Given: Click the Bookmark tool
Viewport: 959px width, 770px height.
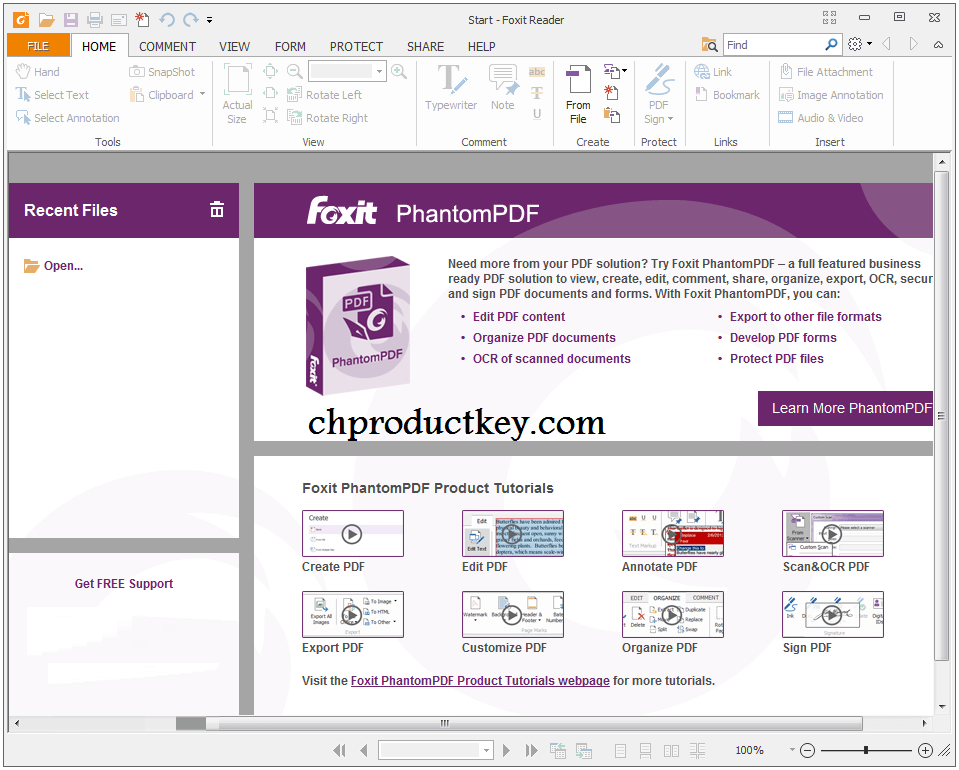Looking at the screenshot, I should (x=727, y=95).
